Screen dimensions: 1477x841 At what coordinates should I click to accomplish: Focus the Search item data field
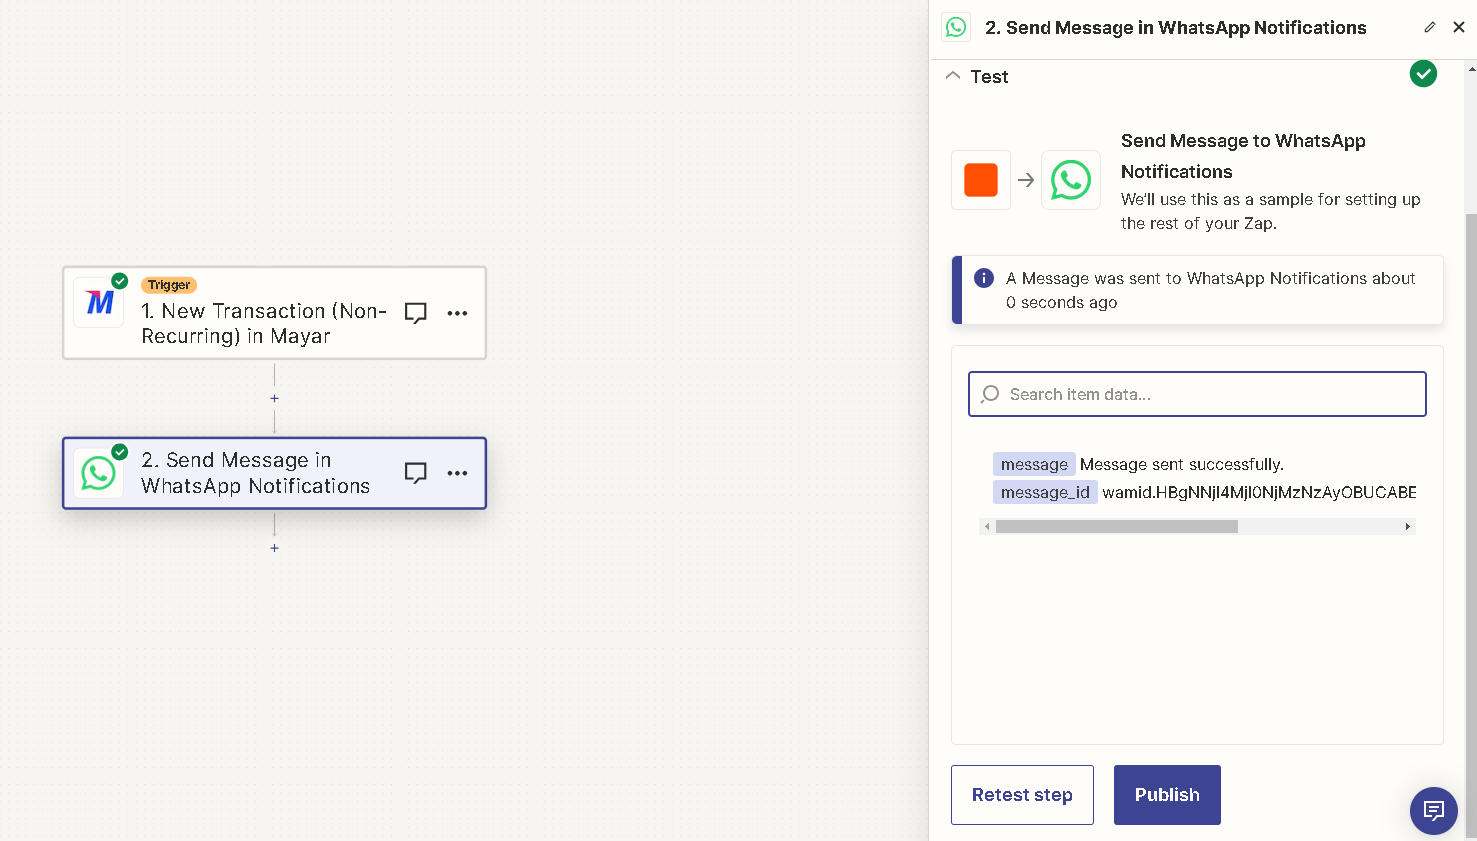click(x=1197, y=394)
